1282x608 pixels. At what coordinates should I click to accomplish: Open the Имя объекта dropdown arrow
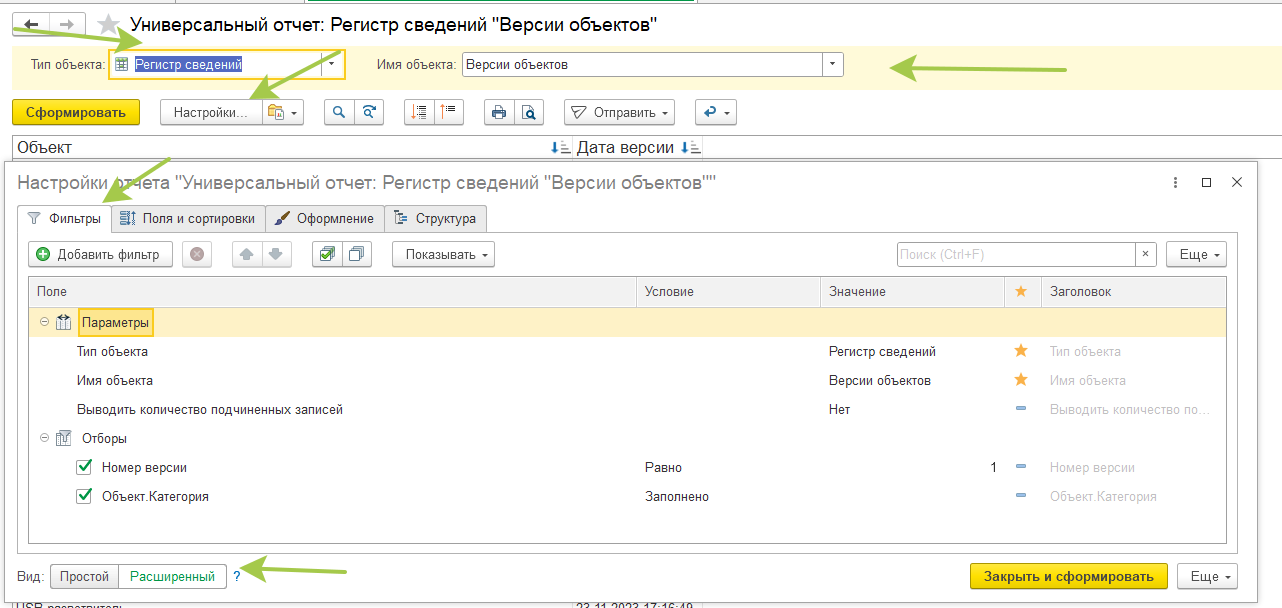pyautogui.click(x=830, y=63)
